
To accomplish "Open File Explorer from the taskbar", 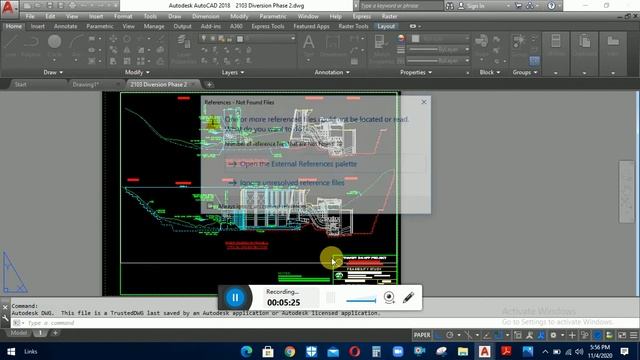I will pos(463,351).
